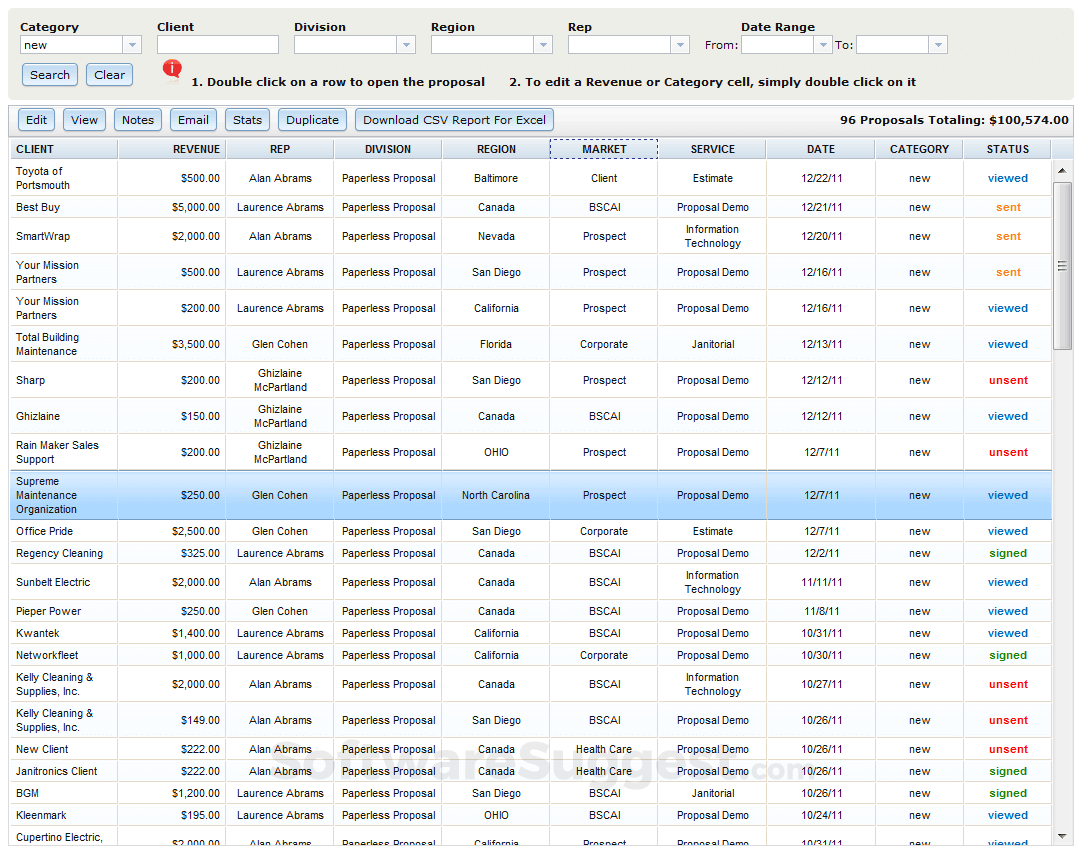
Task: Click the North Carolina region cell
Action: tap(496, 495)
